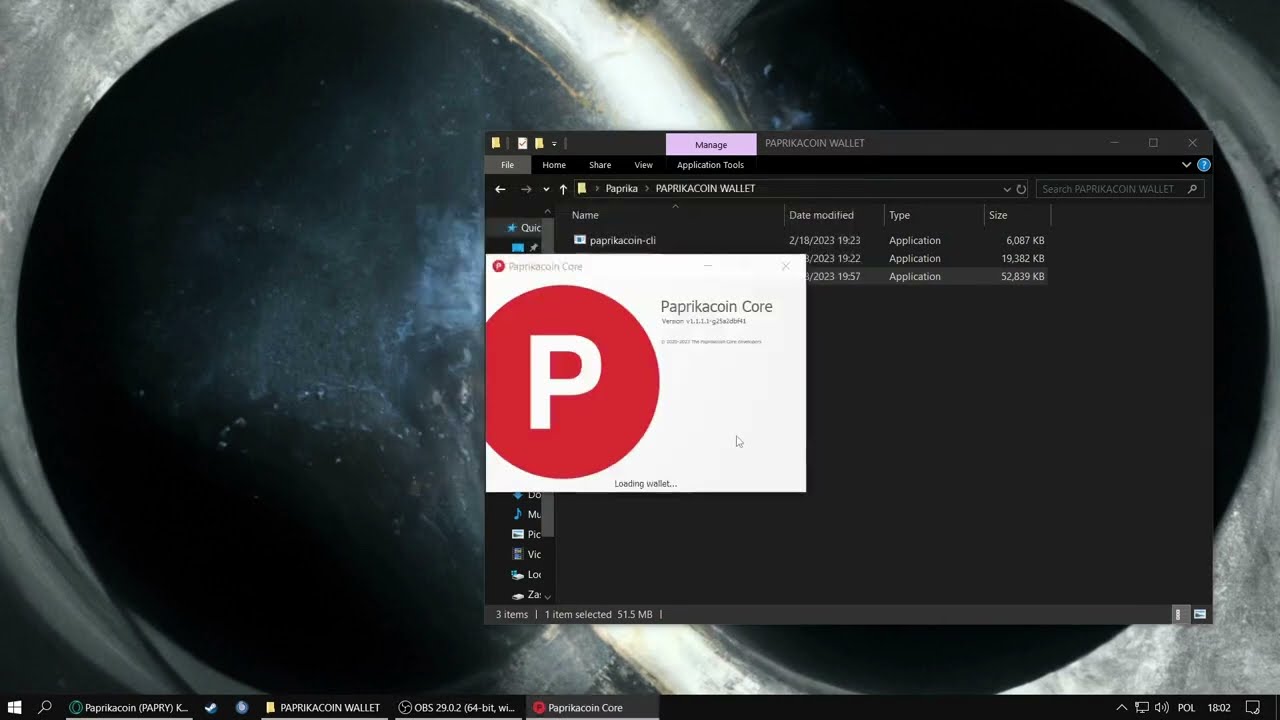Expand the address bar history dropdown
The width and height of the screenshot is (1280, 720).
(x=1007, y=189)
